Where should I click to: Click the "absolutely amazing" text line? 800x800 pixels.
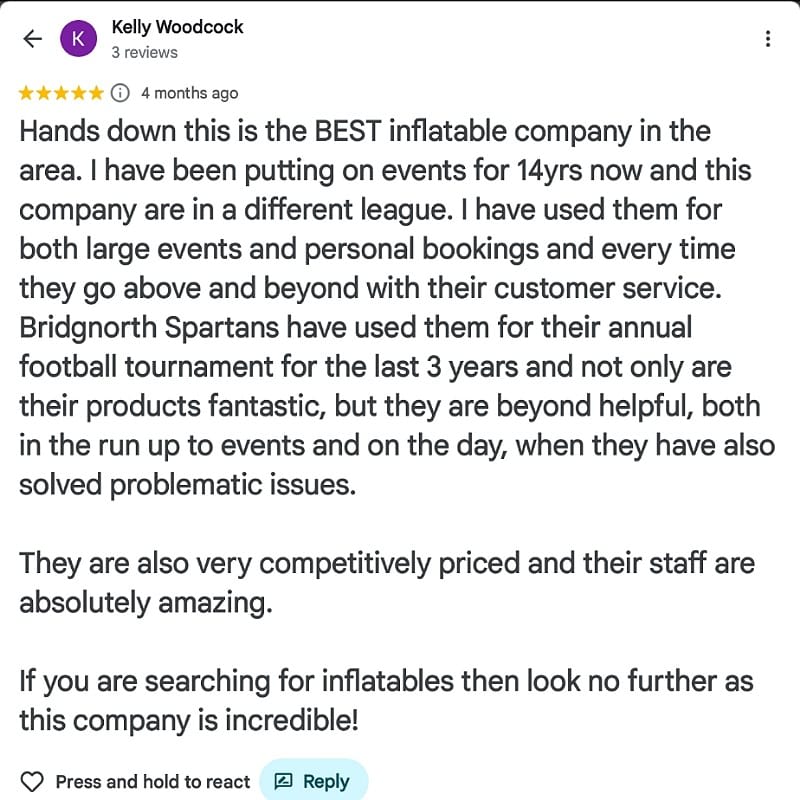pyautogui.click(x=145, y=601)
